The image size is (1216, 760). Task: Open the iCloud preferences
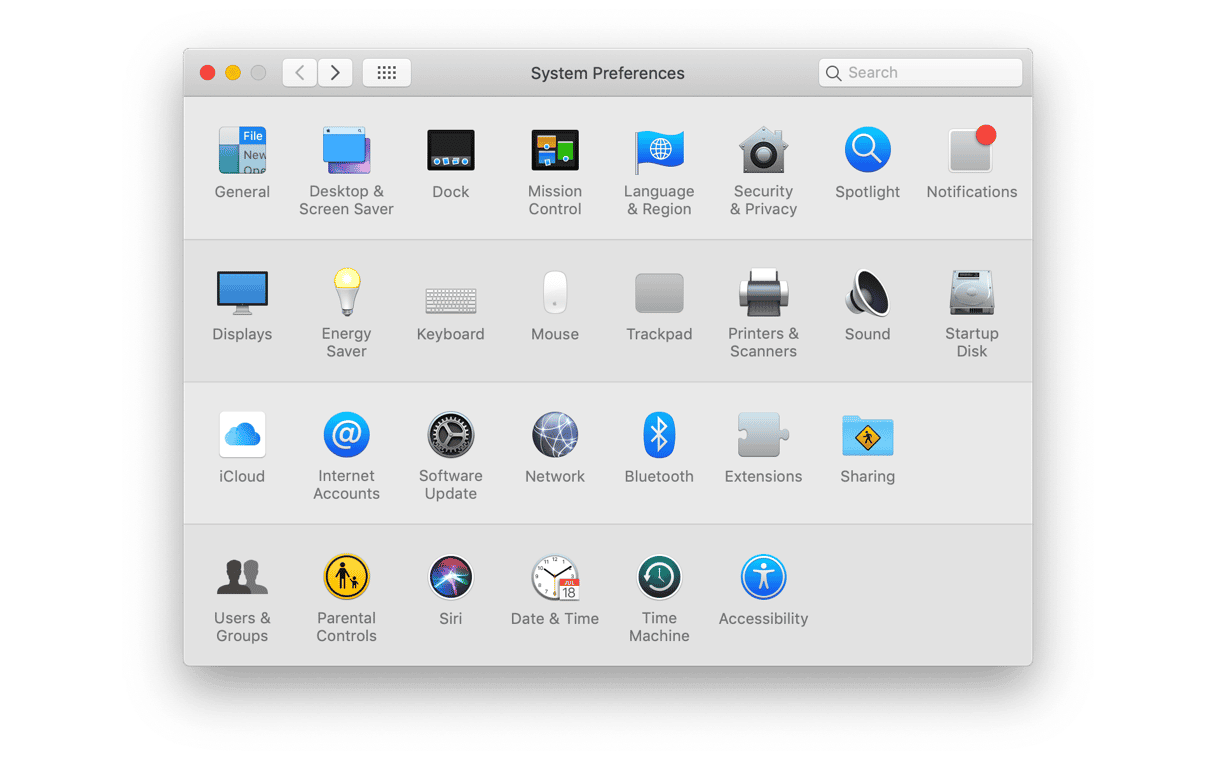[242, 436]
